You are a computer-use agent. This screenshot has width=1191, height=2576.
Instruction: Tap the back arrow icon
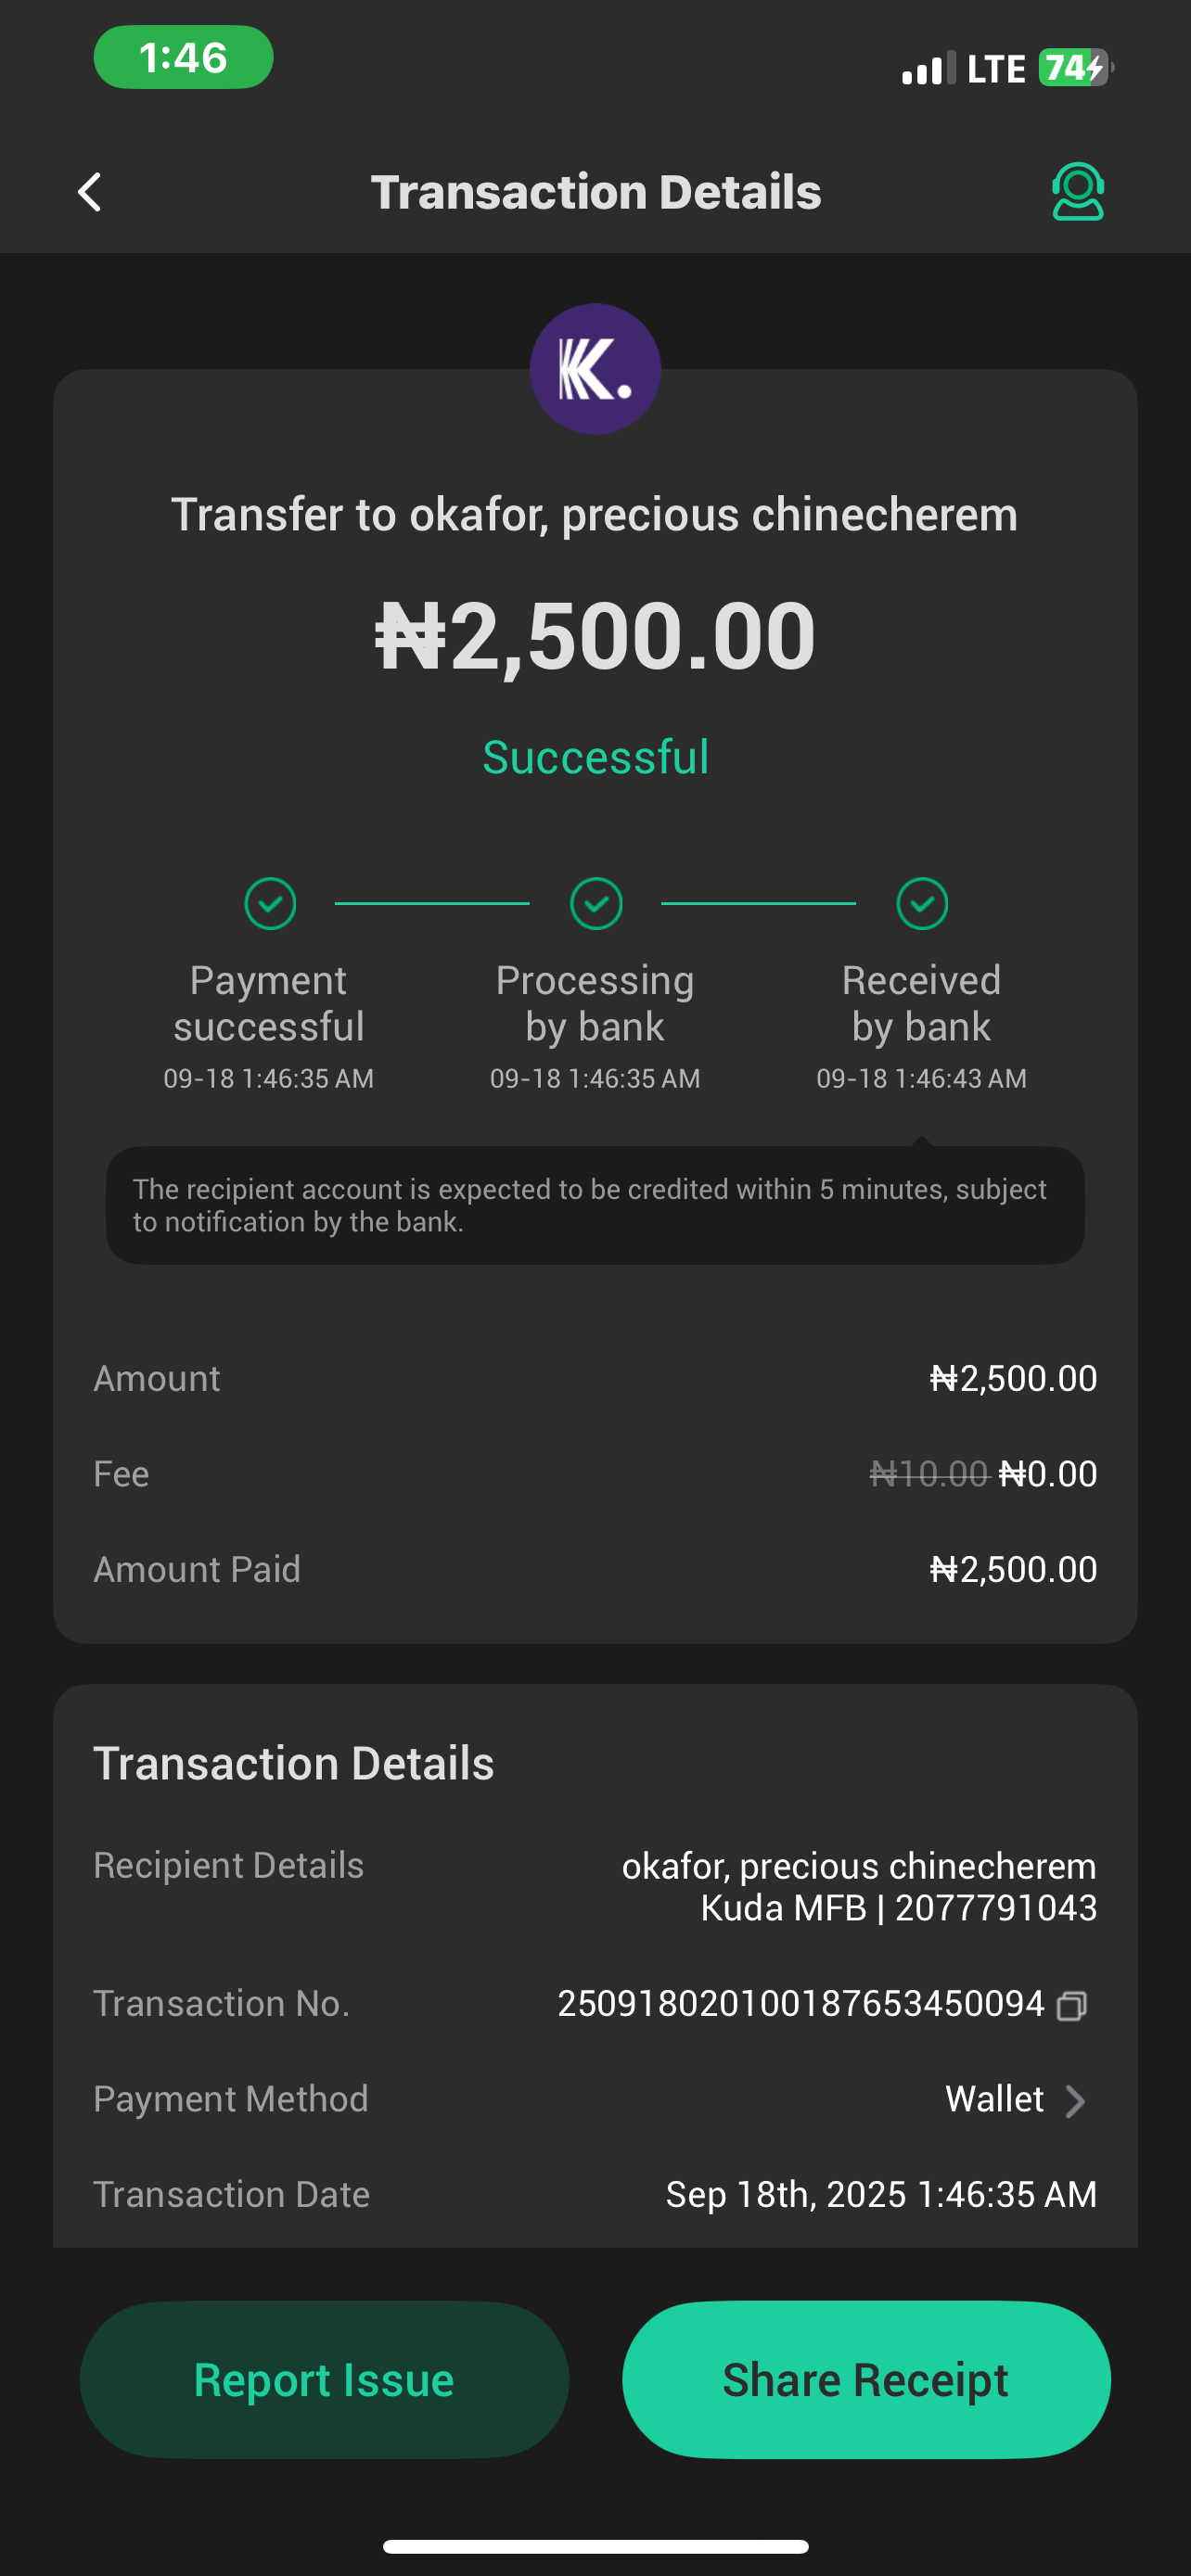90,192
